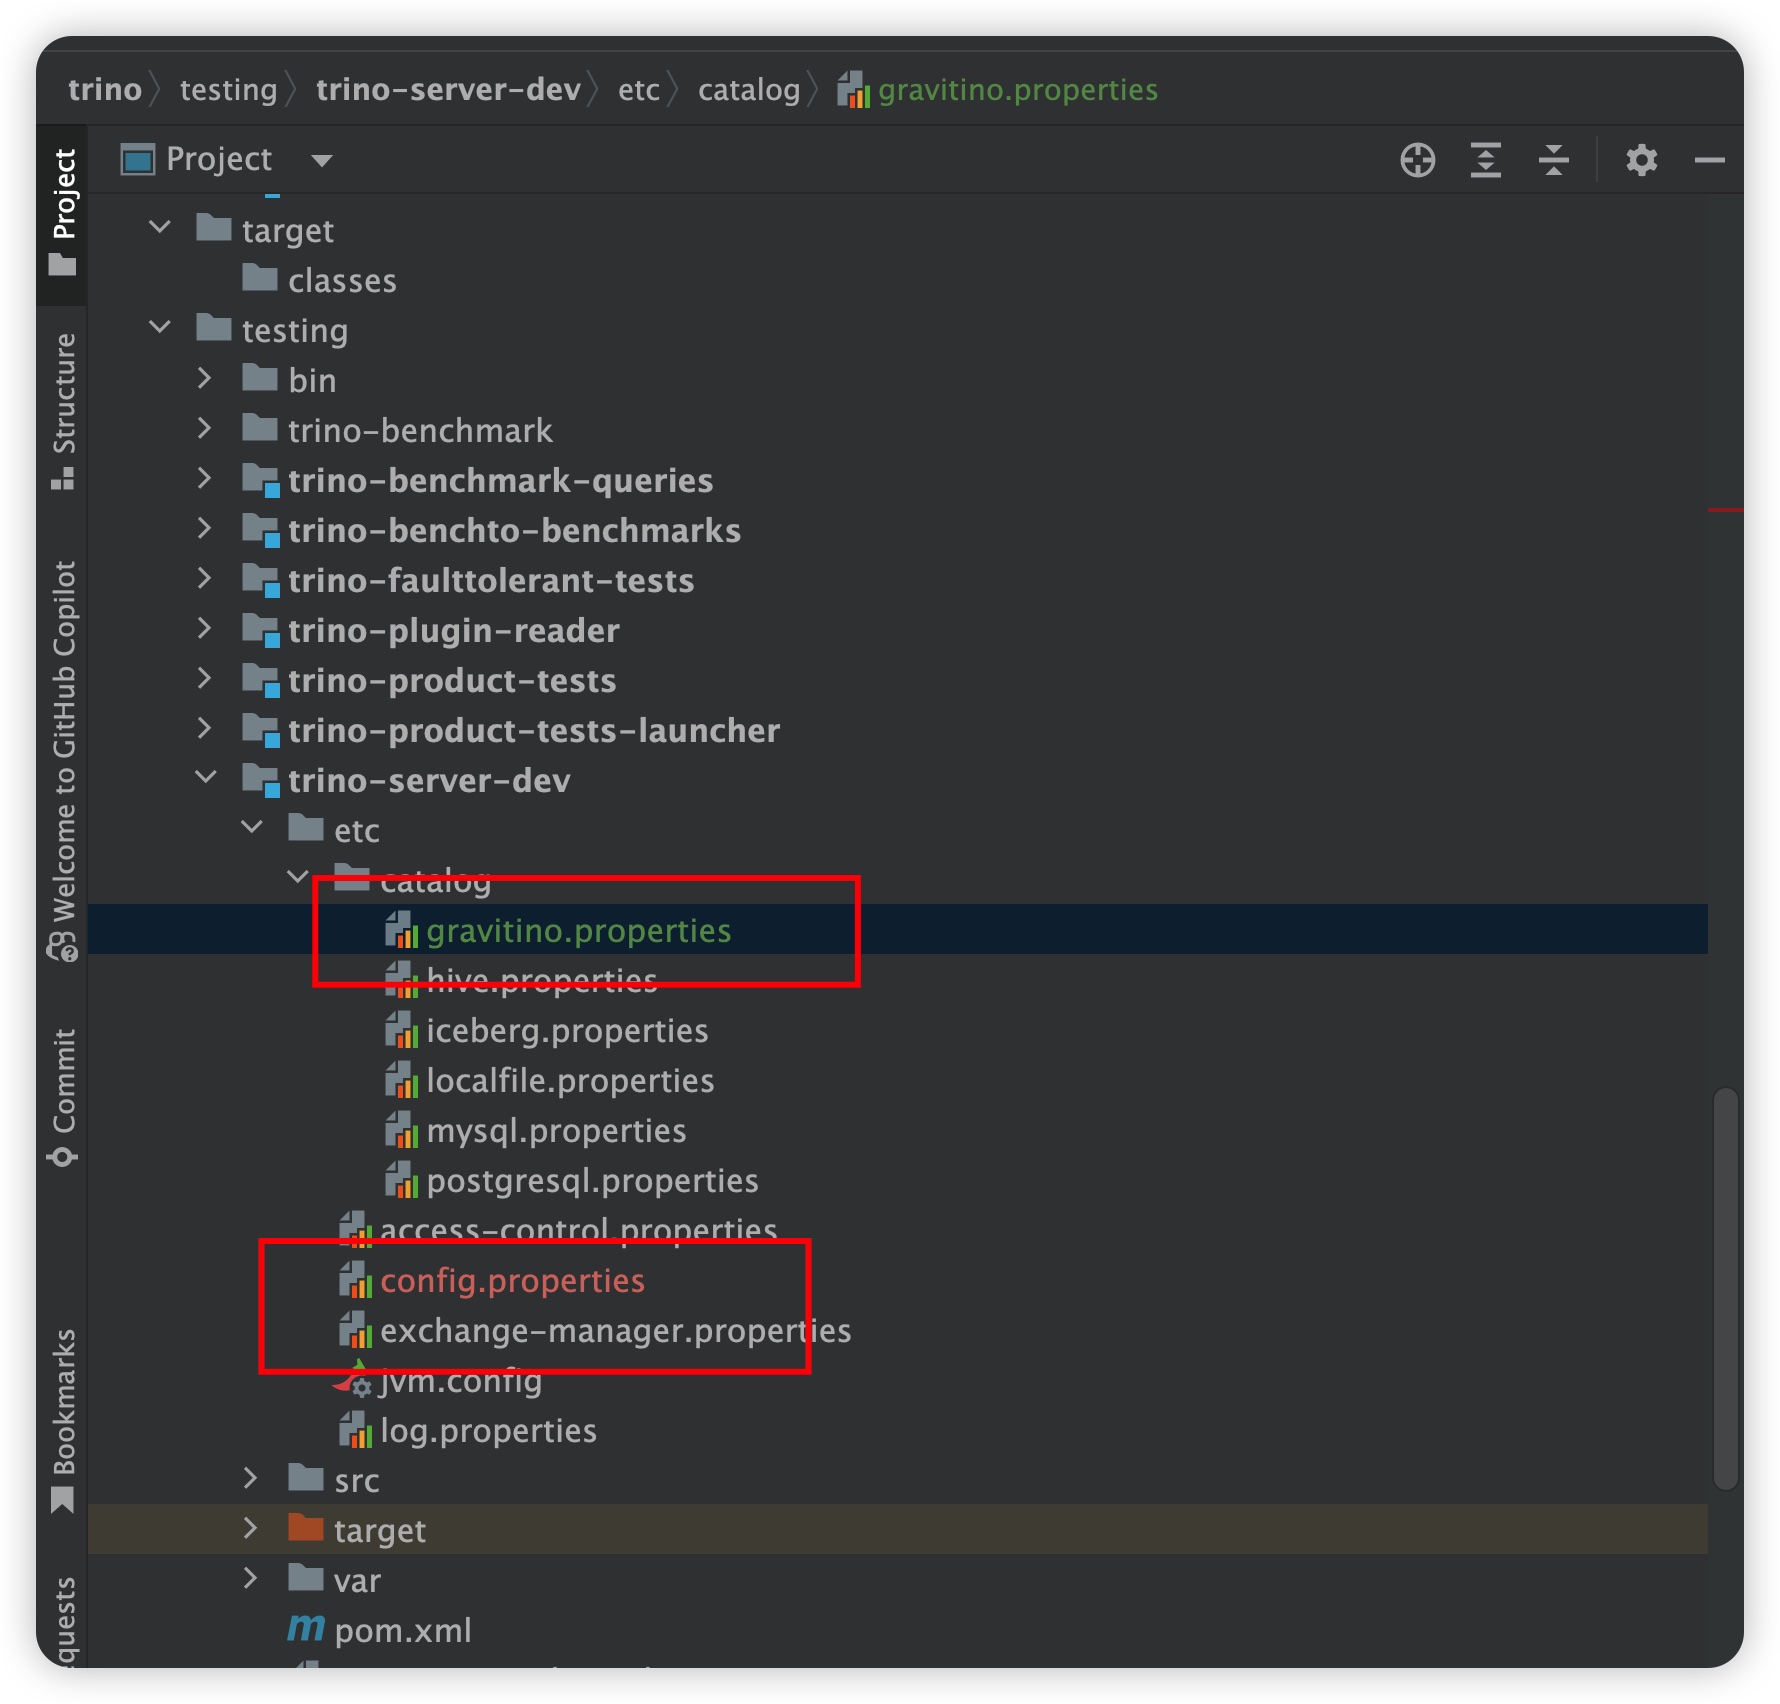Collapse the etc folder
This screenshot has height=1704, width=1780.
point(252,828)
